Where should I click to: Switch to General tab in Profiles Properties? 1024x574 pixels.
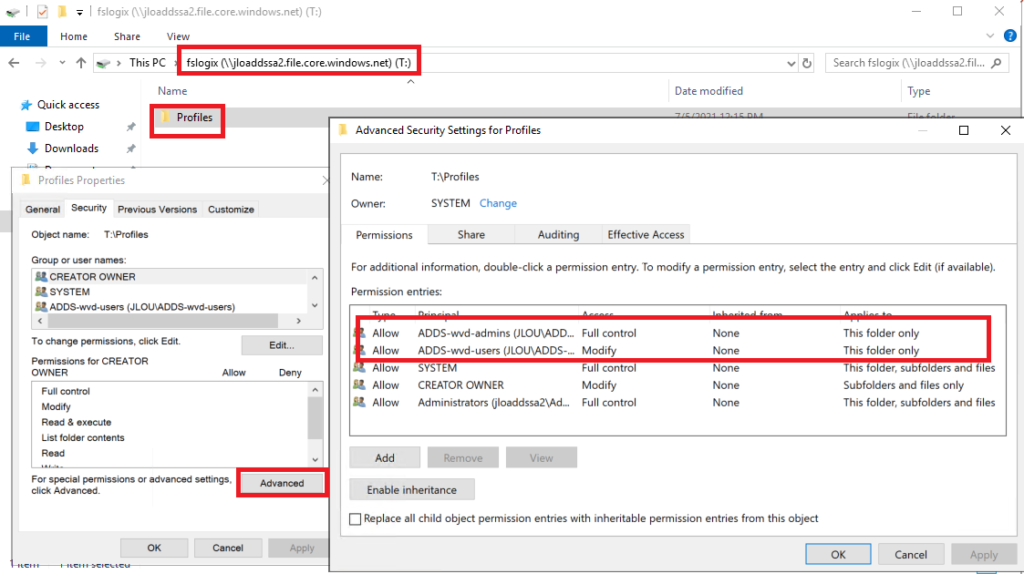pyautogui.click(x=42, y=209)
